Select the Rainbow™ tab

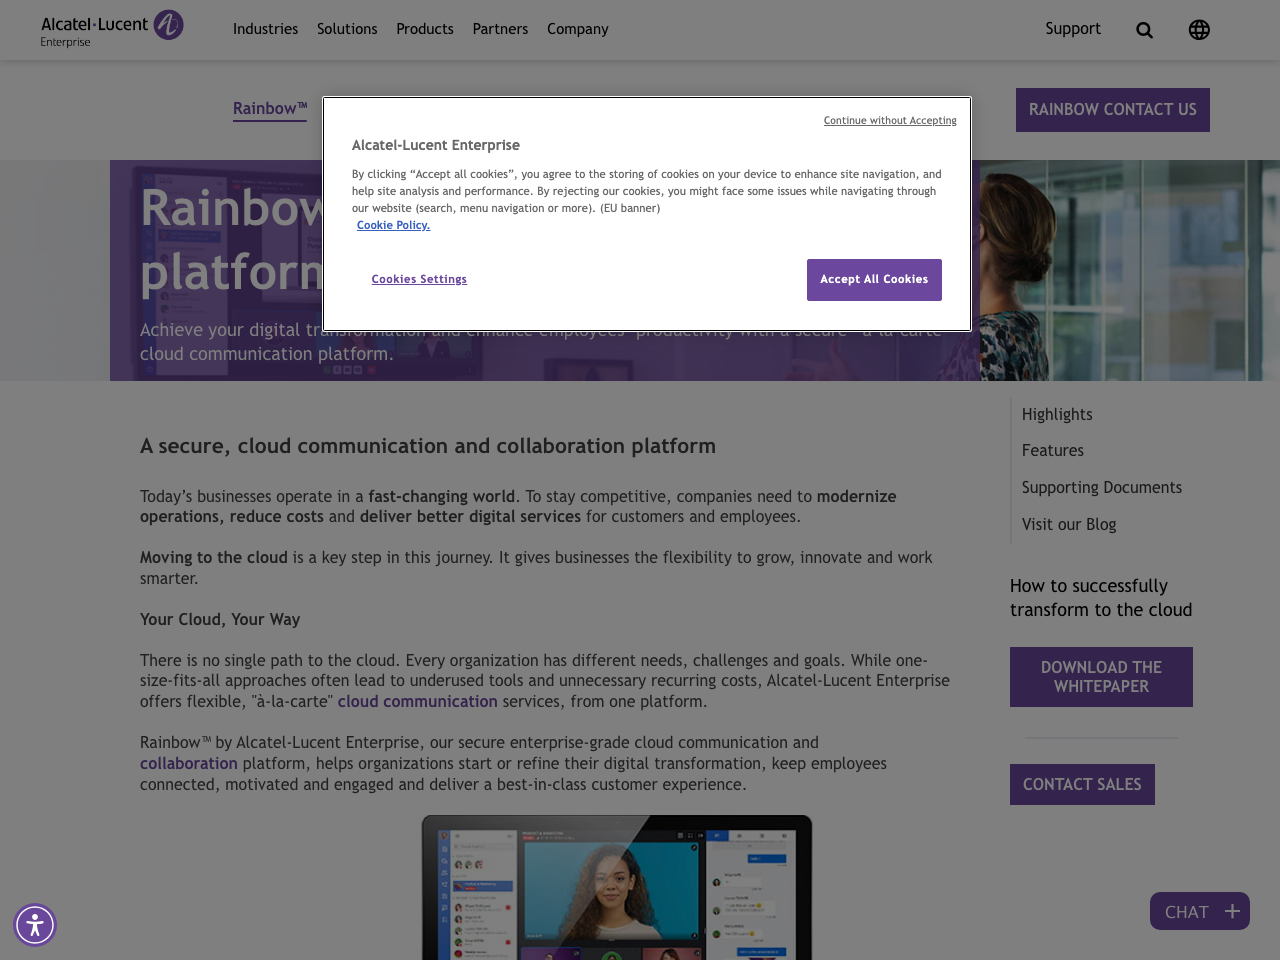[269, 107]
